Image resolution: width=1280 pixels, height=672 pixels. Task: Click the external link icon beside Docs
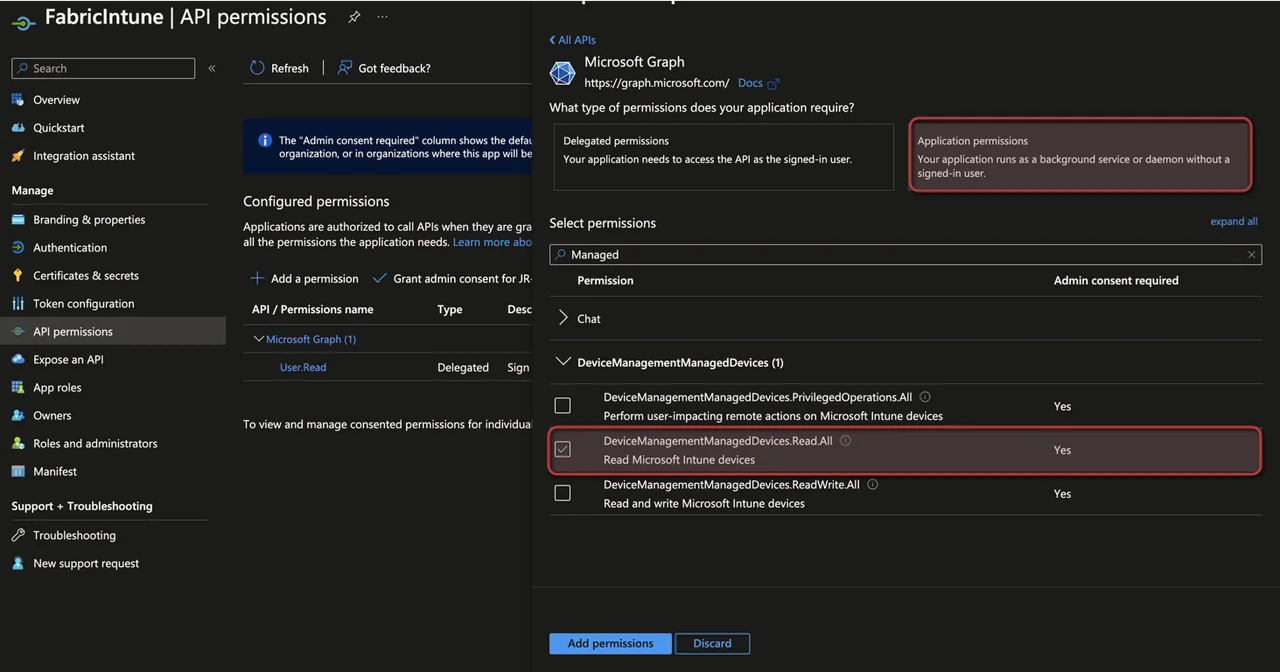pos(773,84)
